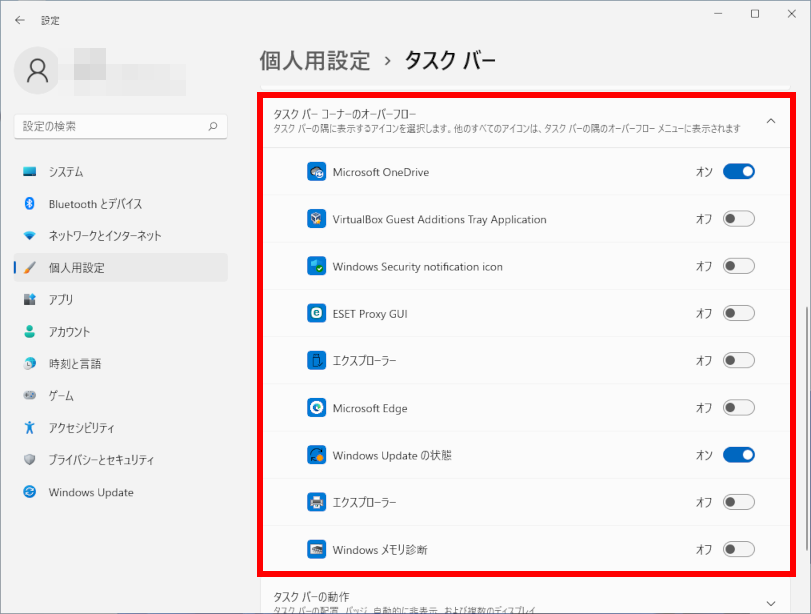Turn off the Microsoft OneDrive toggle
The width and height of the screenshot is (811, 614).
[x=739, y=171]
